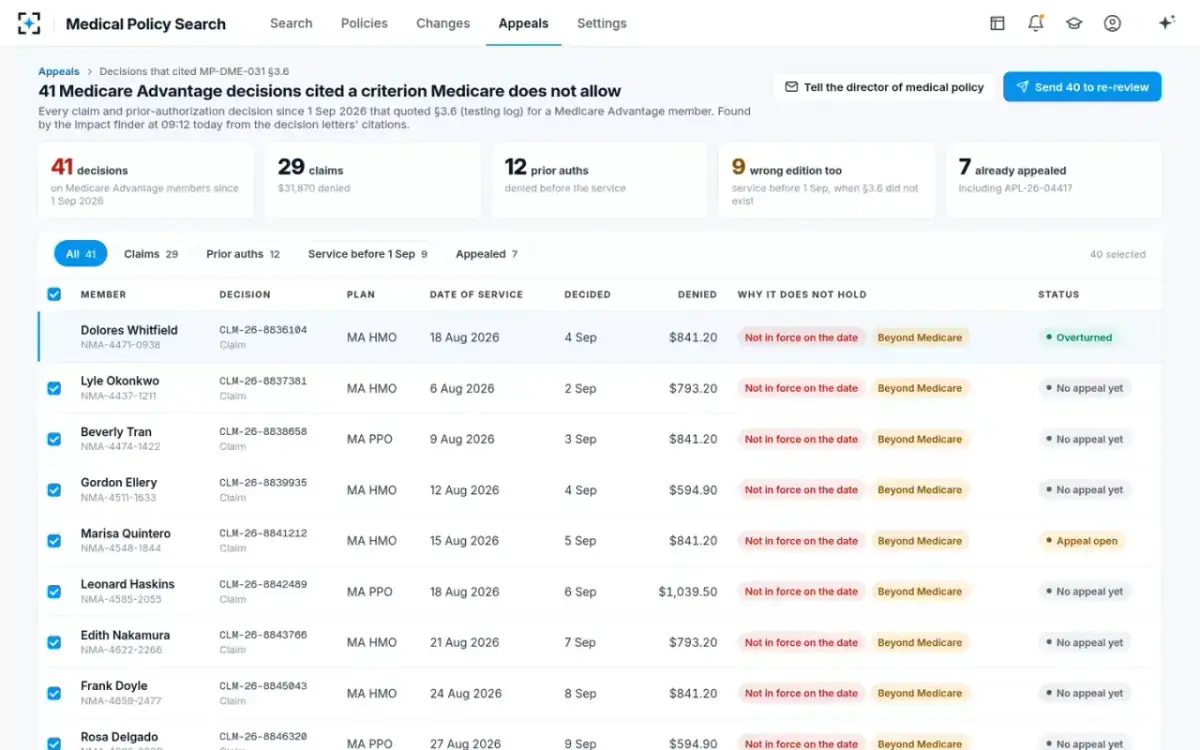Viewport: 1200px width, 750px height.
Task: Toggle the Frank Doyle row checkbox
Action: click(x=54, y=693)
